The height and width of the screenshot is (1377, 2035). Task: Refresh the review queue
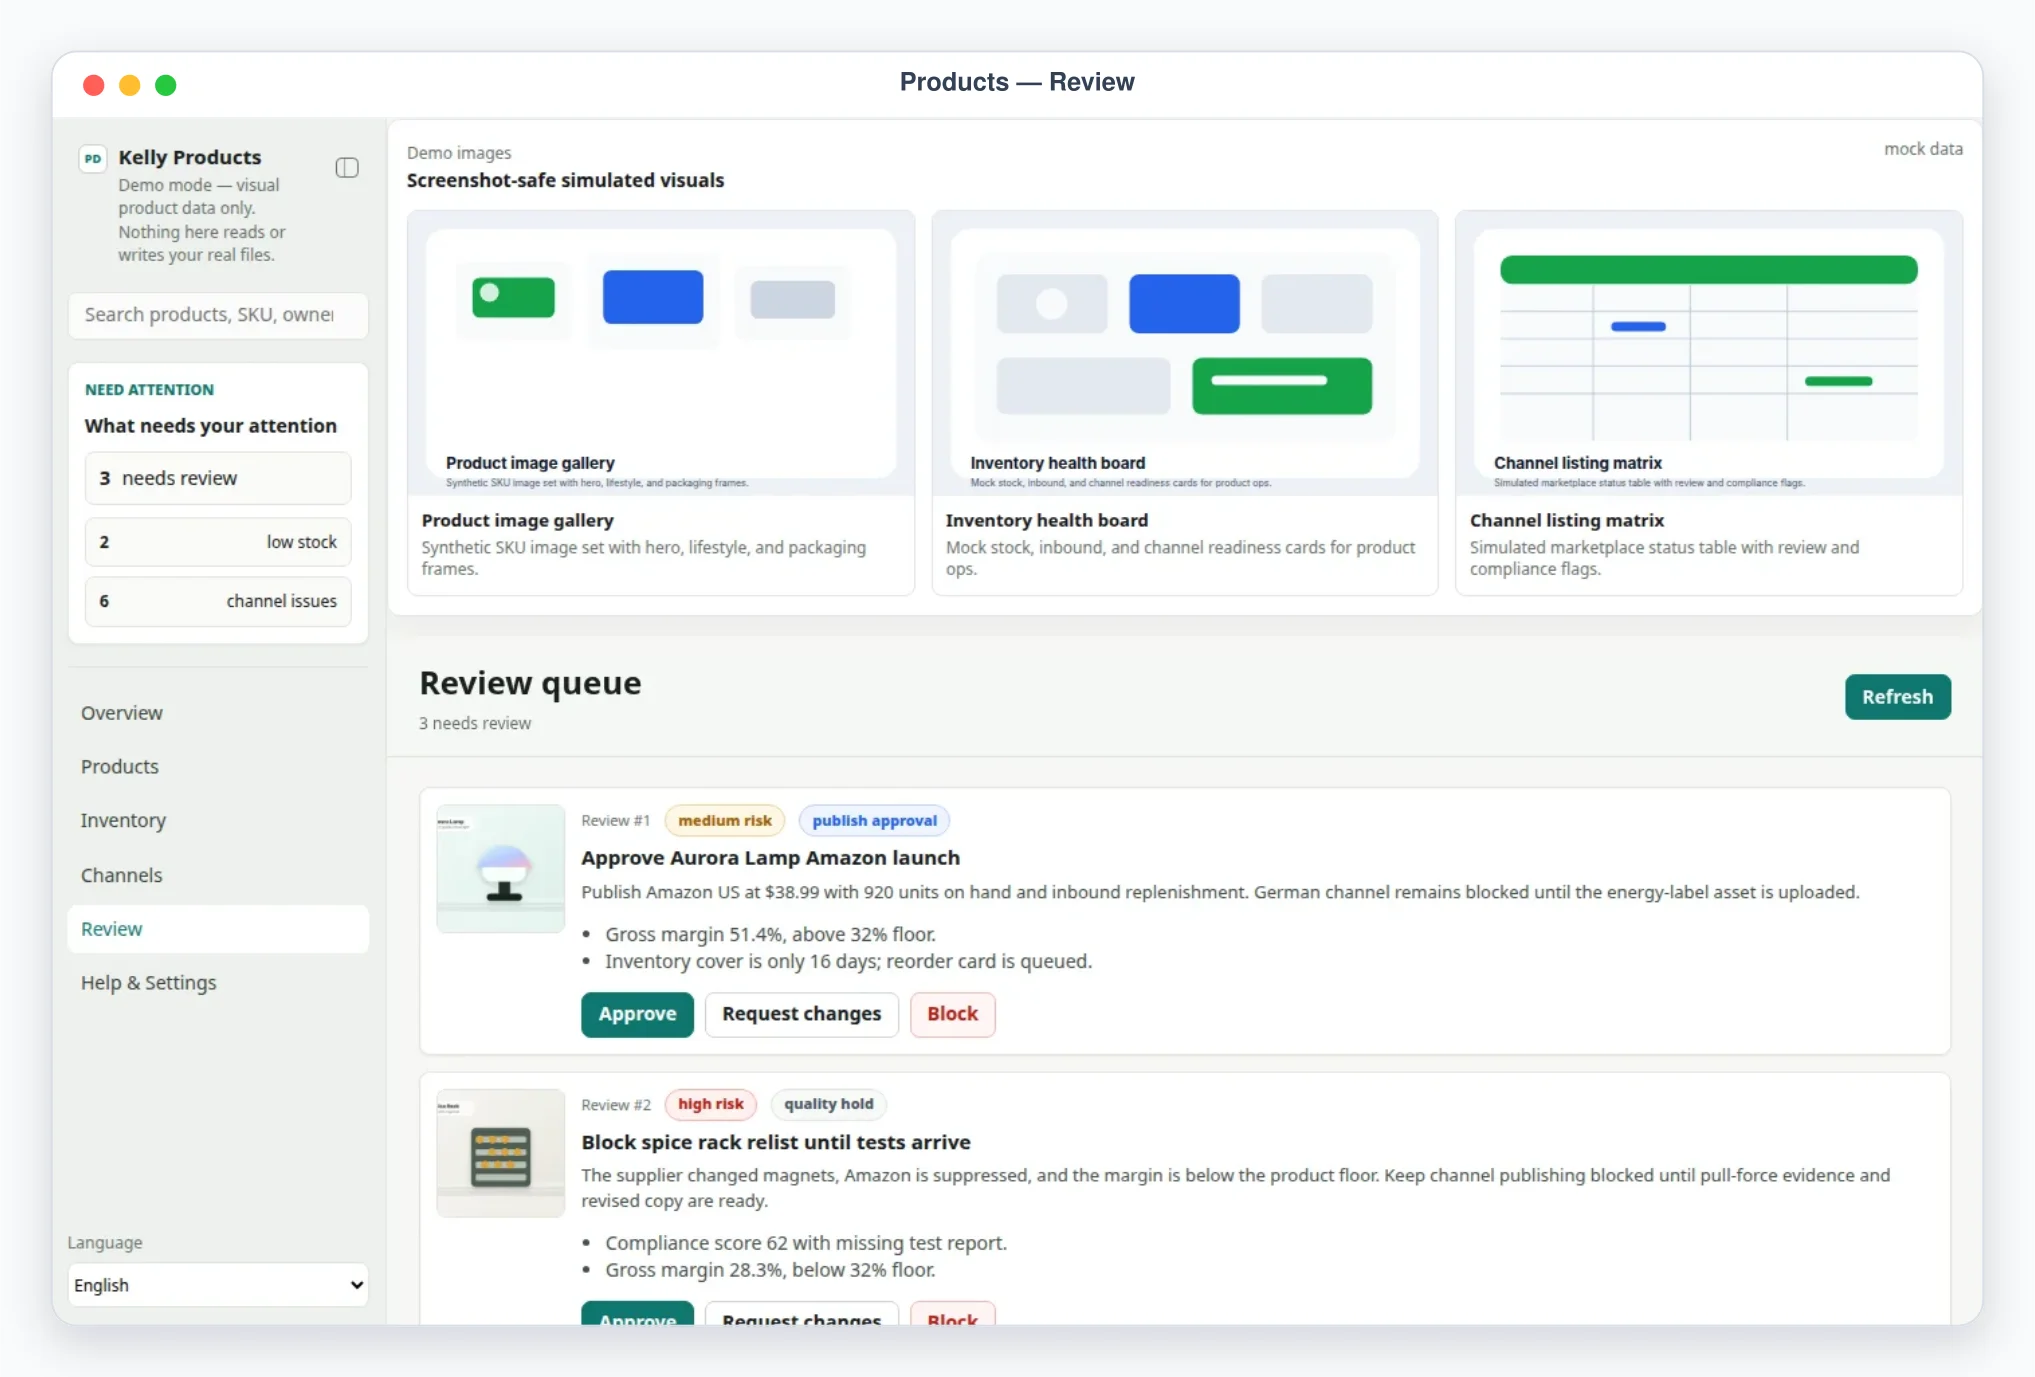[1897, 697]
